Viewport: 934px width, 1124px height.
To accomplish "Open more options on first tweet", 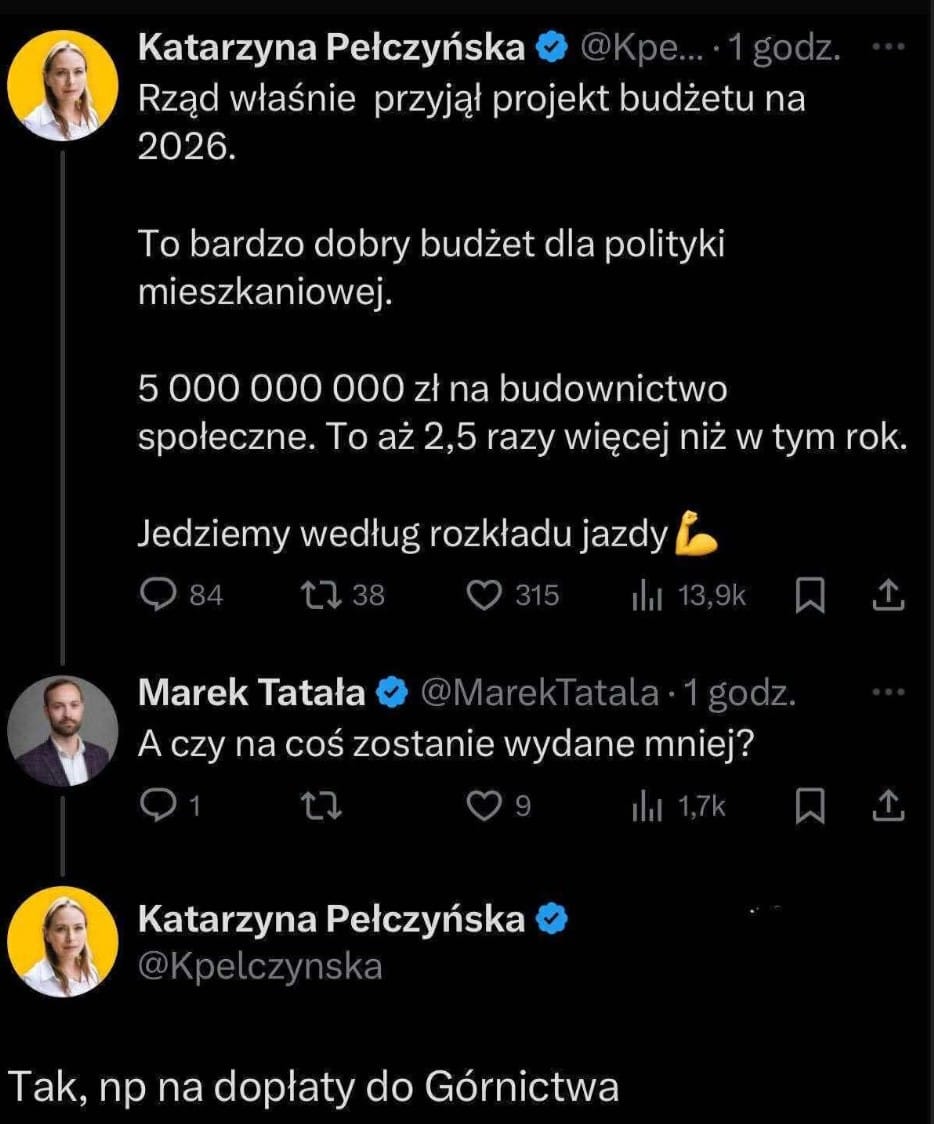I will (x=888, y=47).
